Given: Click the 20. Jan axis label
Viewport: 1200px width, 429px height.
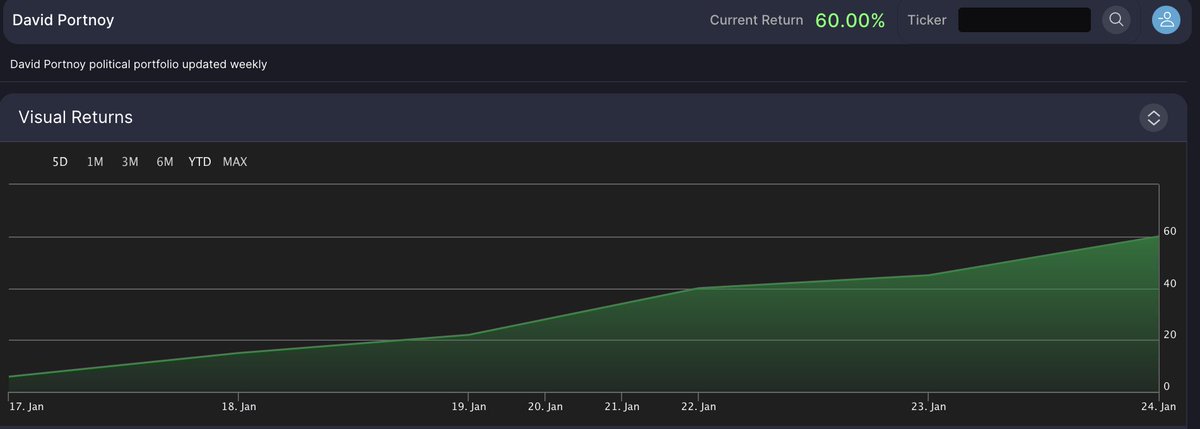Looking at the screenshot, I should pyautogui.click(x=546, y=407).
